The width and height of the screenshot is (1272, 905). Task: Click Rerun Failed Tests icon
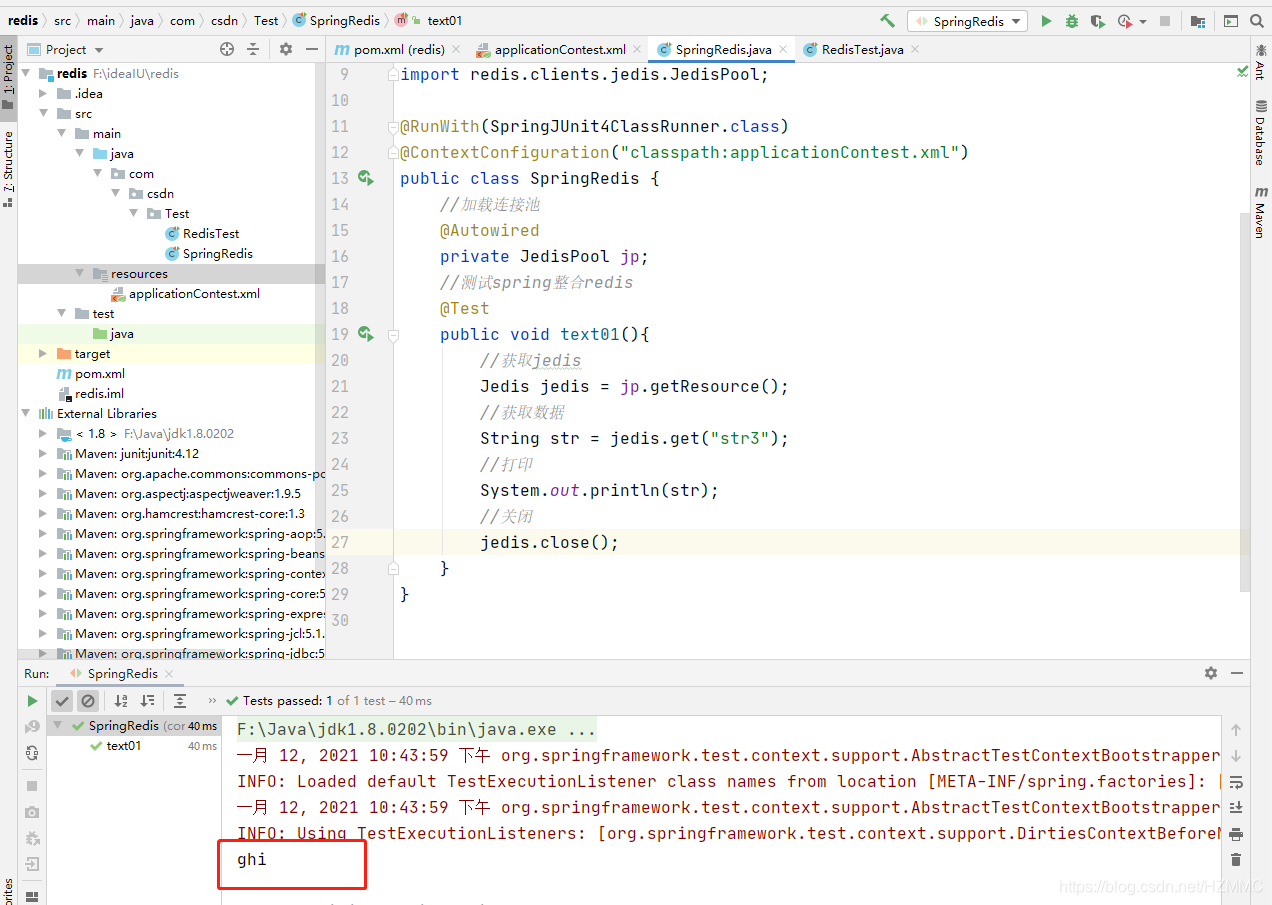[32, 727]
